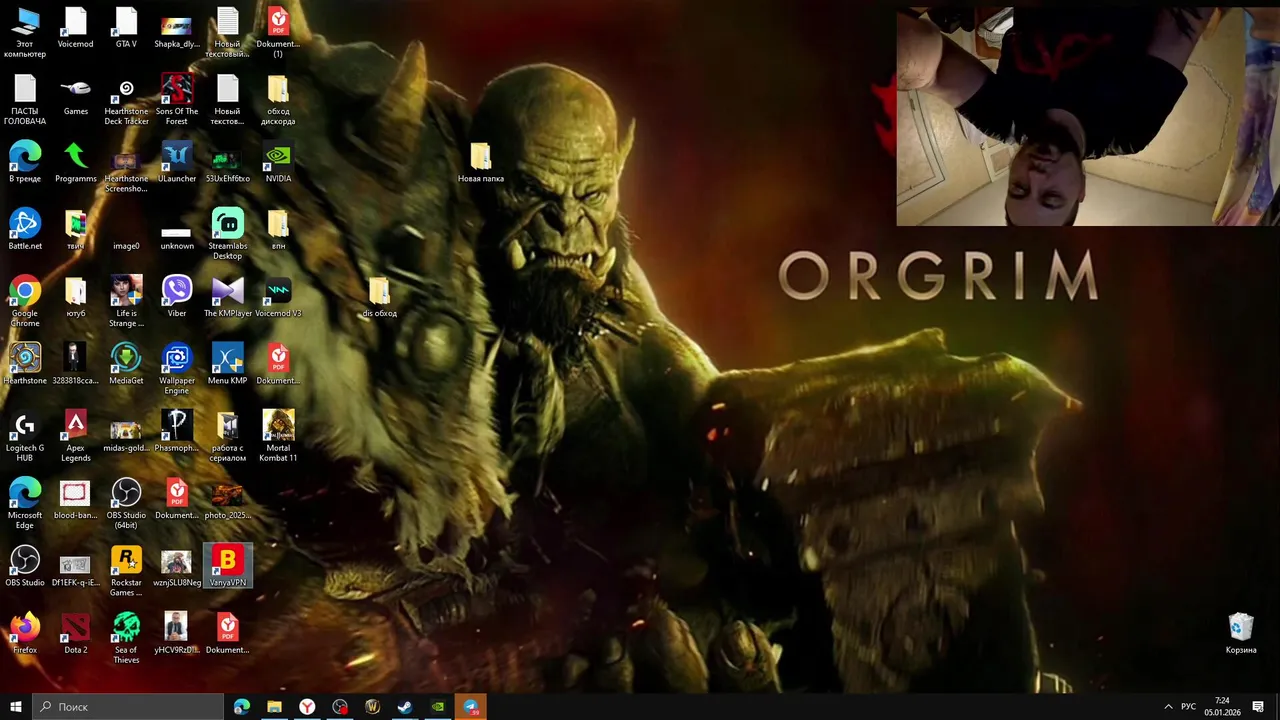The width and height of the screenshot is (1280, 720).
Task: Select the обход дискорда folder
Action: [278, 99]
